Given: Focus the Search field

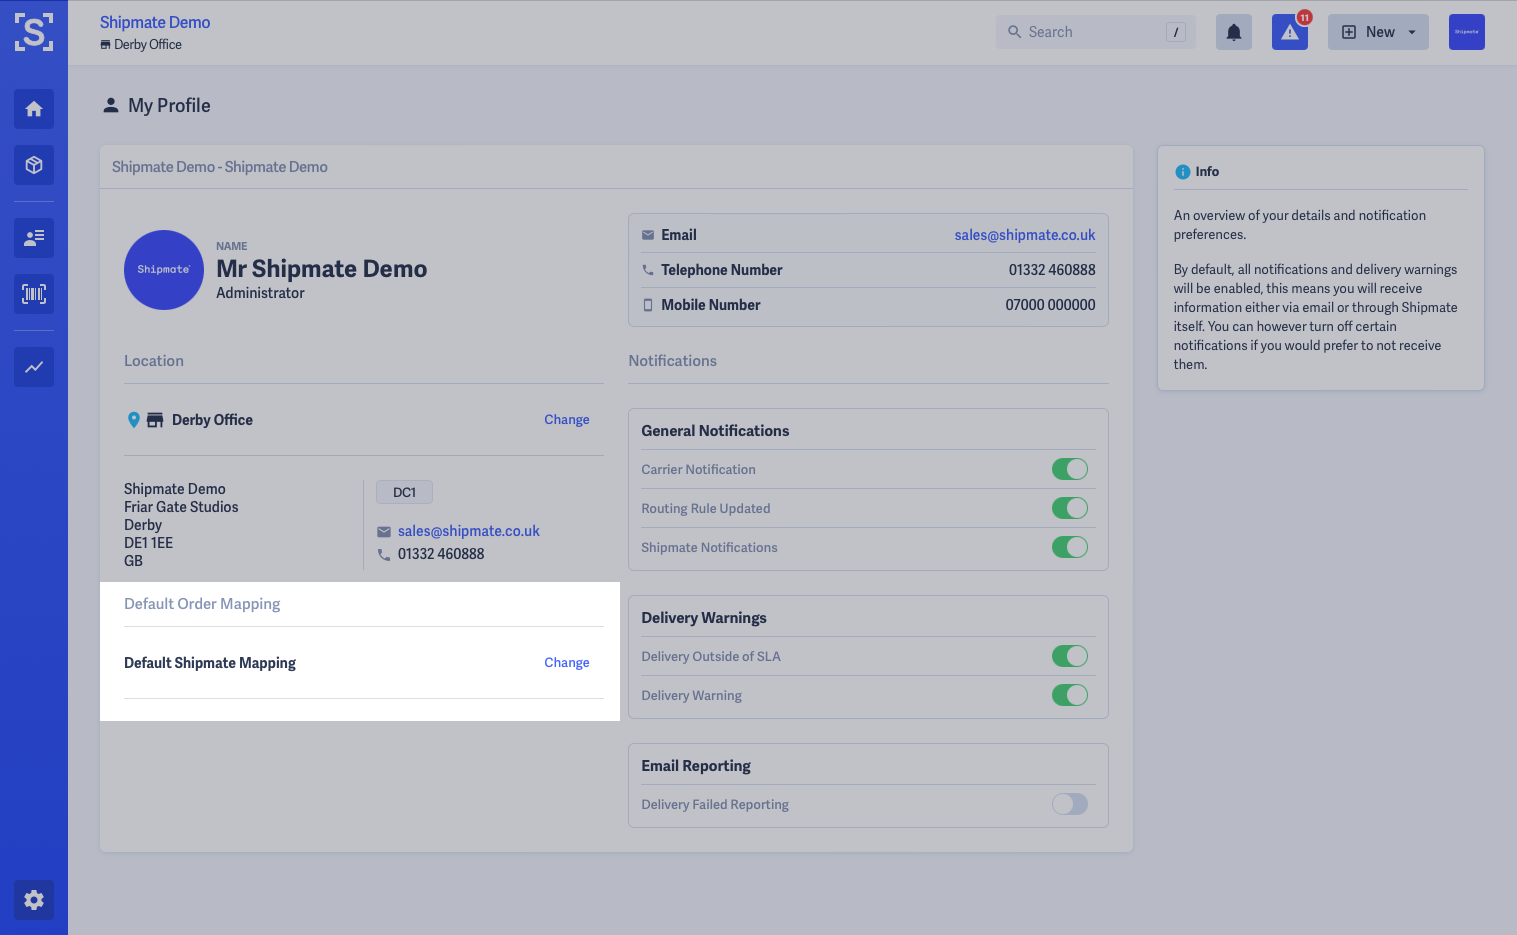Looking at the screenshot, I should tap(1096, 32).
